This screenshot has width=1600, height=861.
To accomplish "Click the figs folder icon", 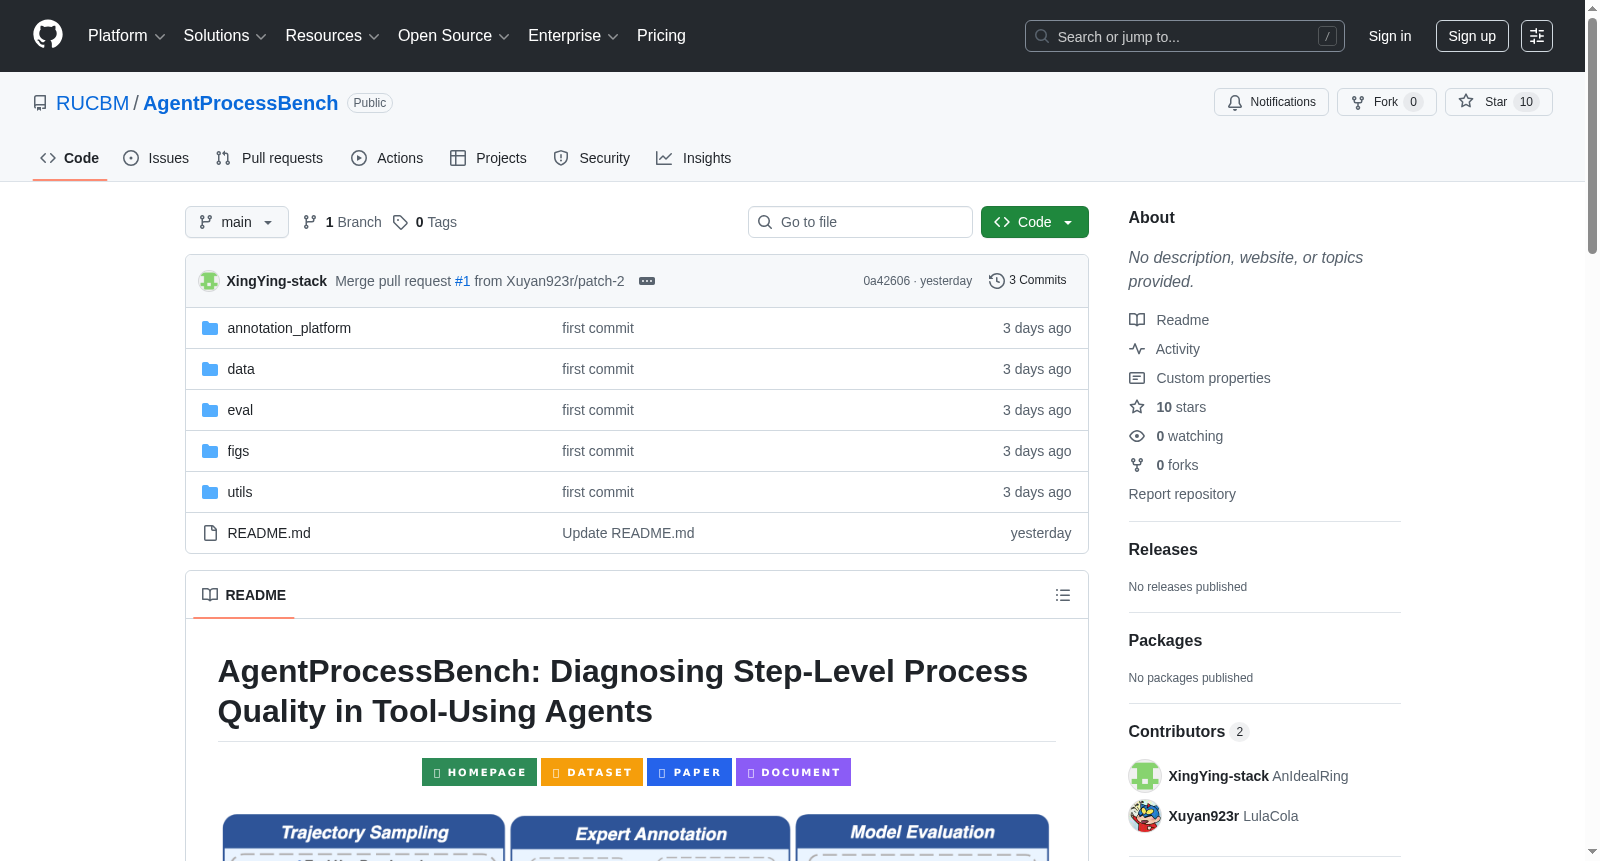I will (x=210, y=451).
